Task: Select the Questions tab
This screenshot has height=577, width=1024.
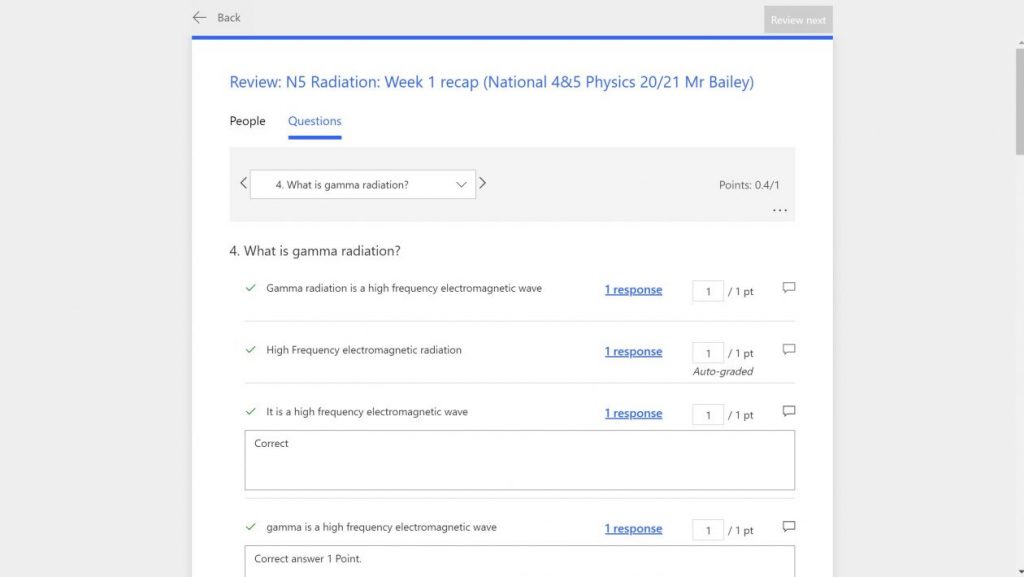Action: click(x=314, y=120)
